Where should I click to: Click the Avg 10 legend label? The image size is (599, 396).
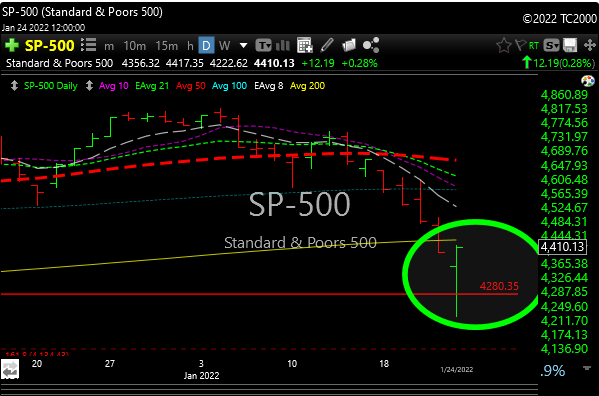tap(113, 86)
